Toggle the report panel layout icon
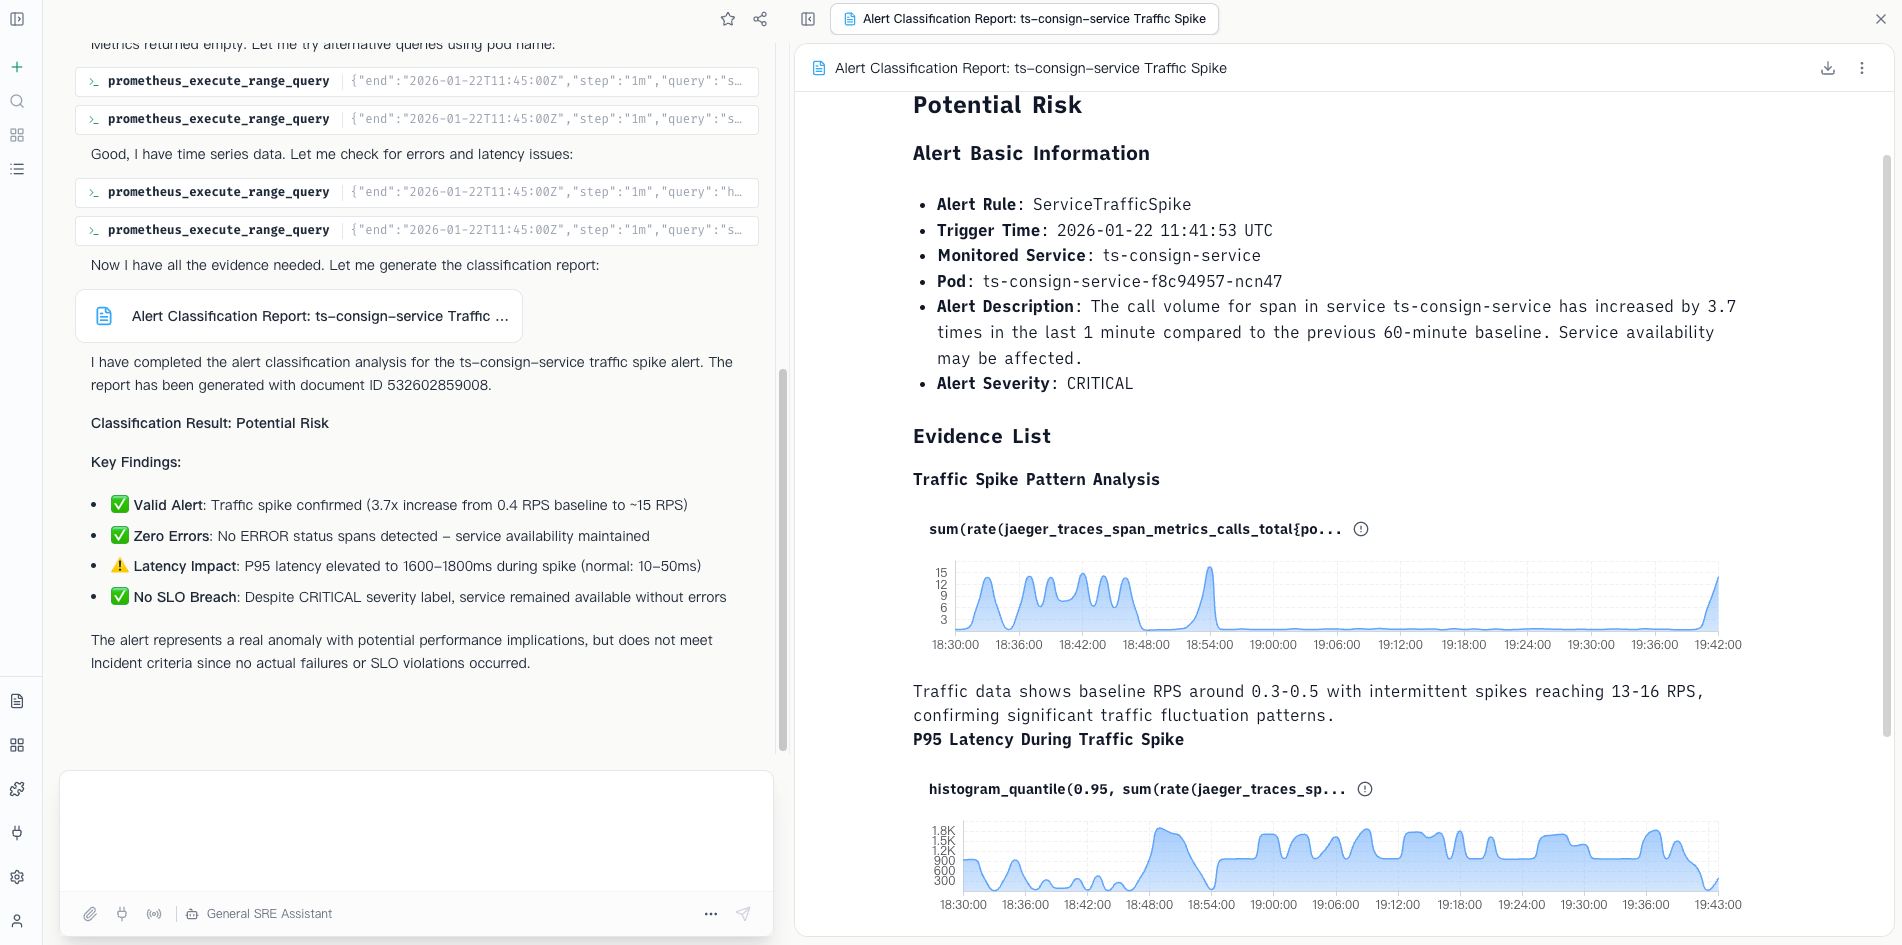The height and width of the screenshot is (945, 1902). click(x=808, y=19)
